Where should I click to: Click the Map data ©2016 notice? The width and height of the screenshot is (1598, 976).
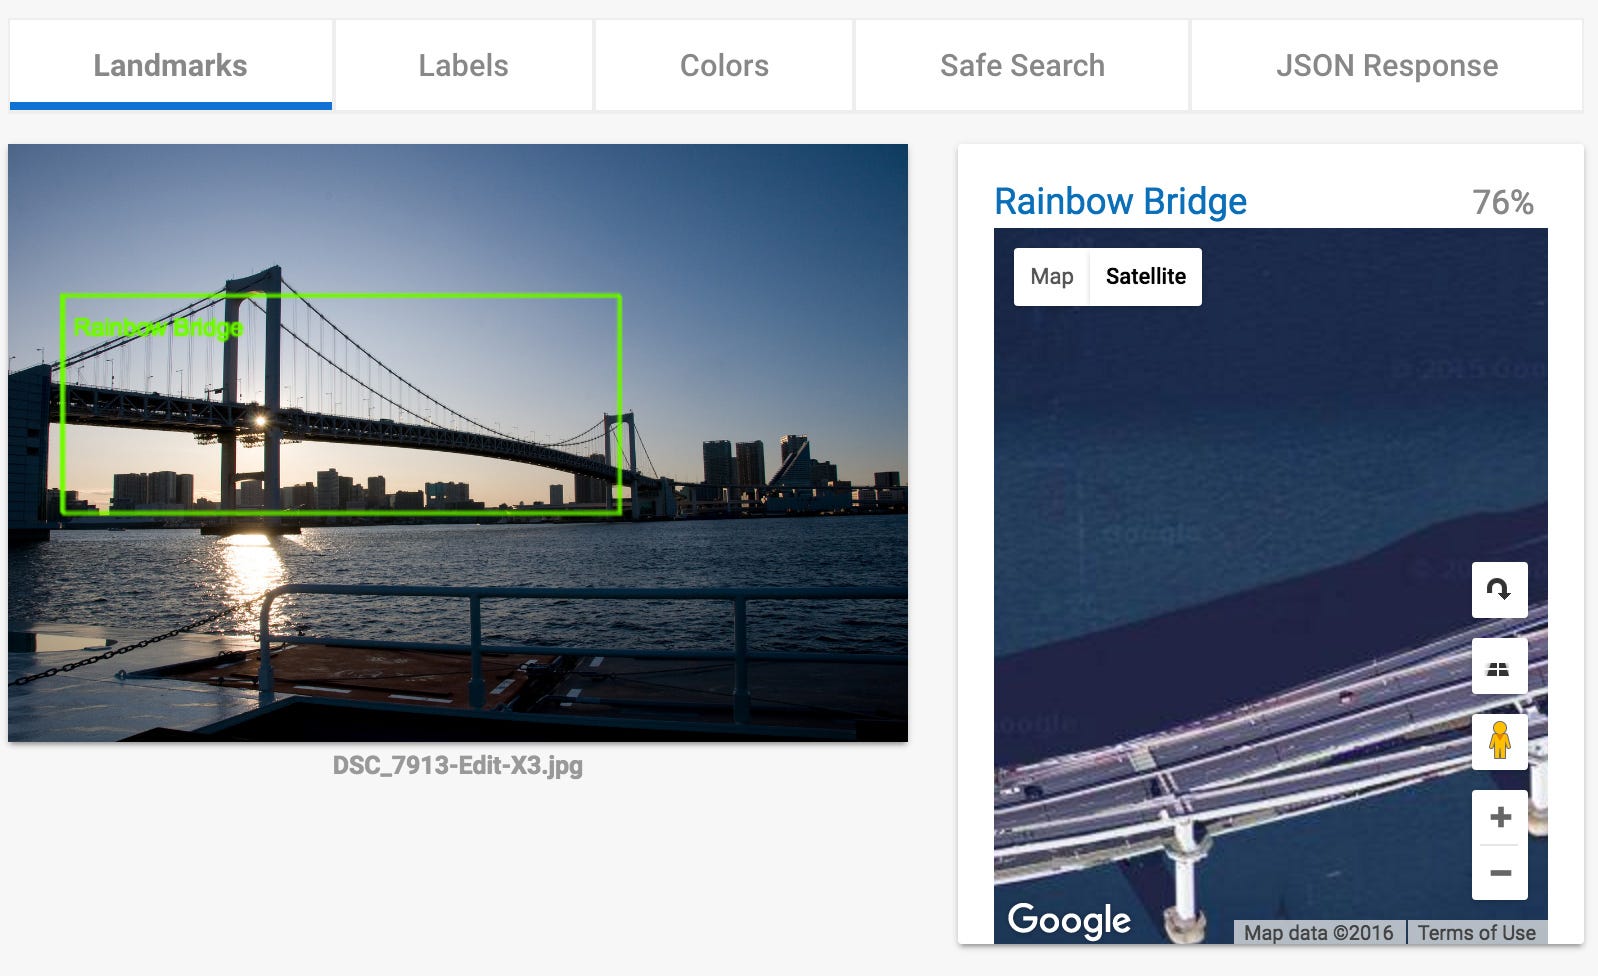click(1318, 933)
